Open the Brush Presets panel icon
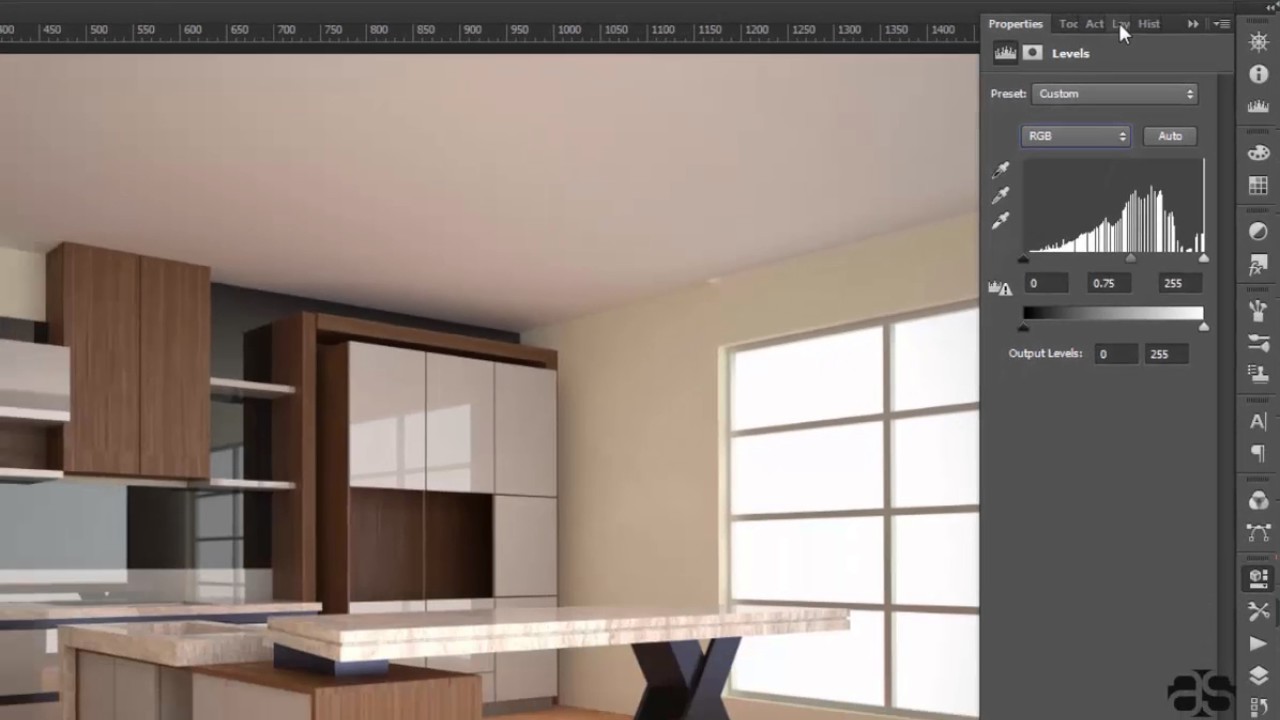1280x720 pixels. pos(1258,343)
